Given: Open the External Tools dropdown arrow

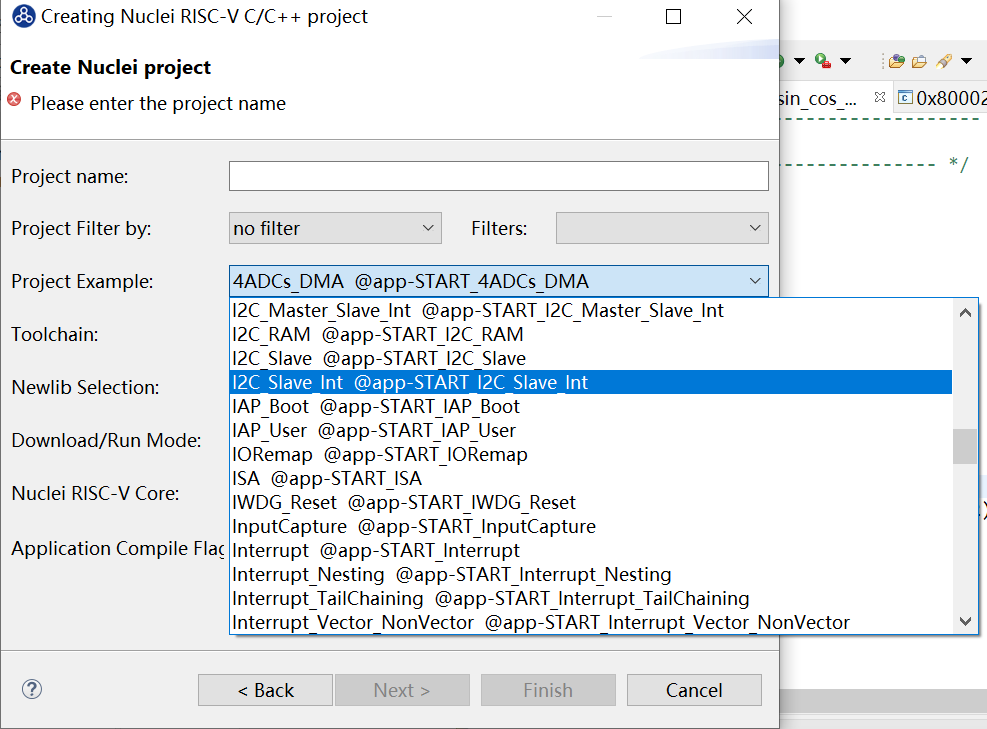Looking at the screenshot, I should pyautogui.click(x=846, y=61).
